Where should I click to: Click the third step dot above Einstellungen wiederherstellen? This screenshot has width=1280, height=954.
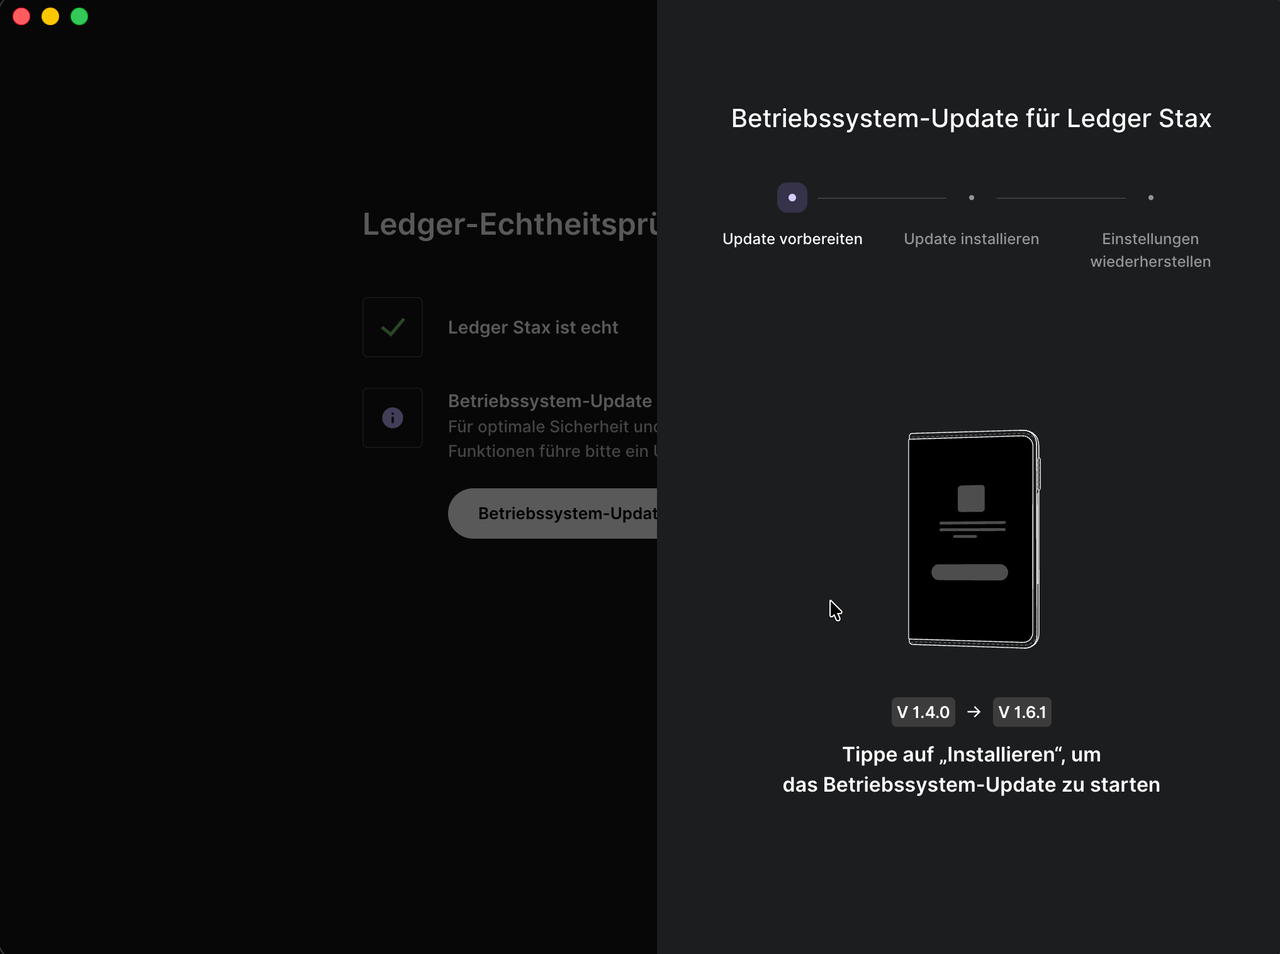point(1150,198)
